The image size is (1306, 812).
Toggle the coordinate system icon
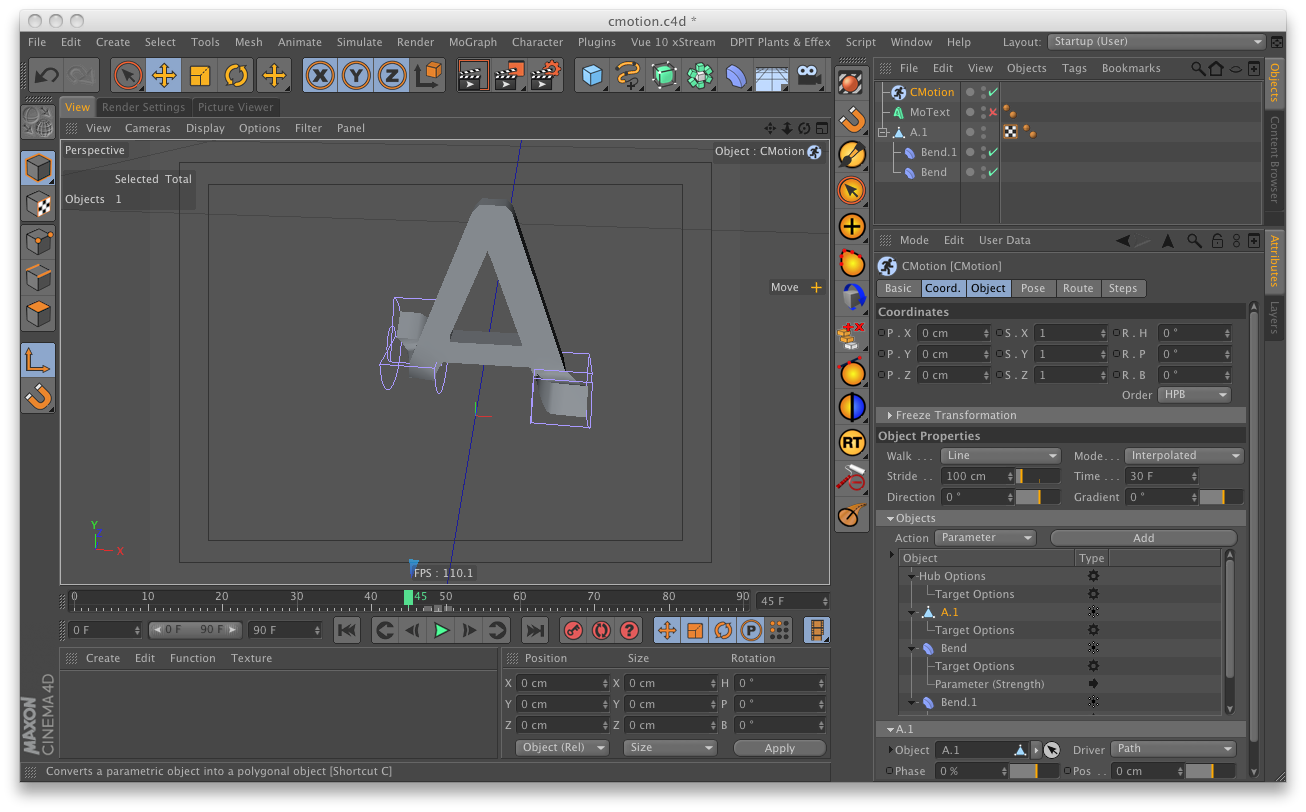(428, 75)
